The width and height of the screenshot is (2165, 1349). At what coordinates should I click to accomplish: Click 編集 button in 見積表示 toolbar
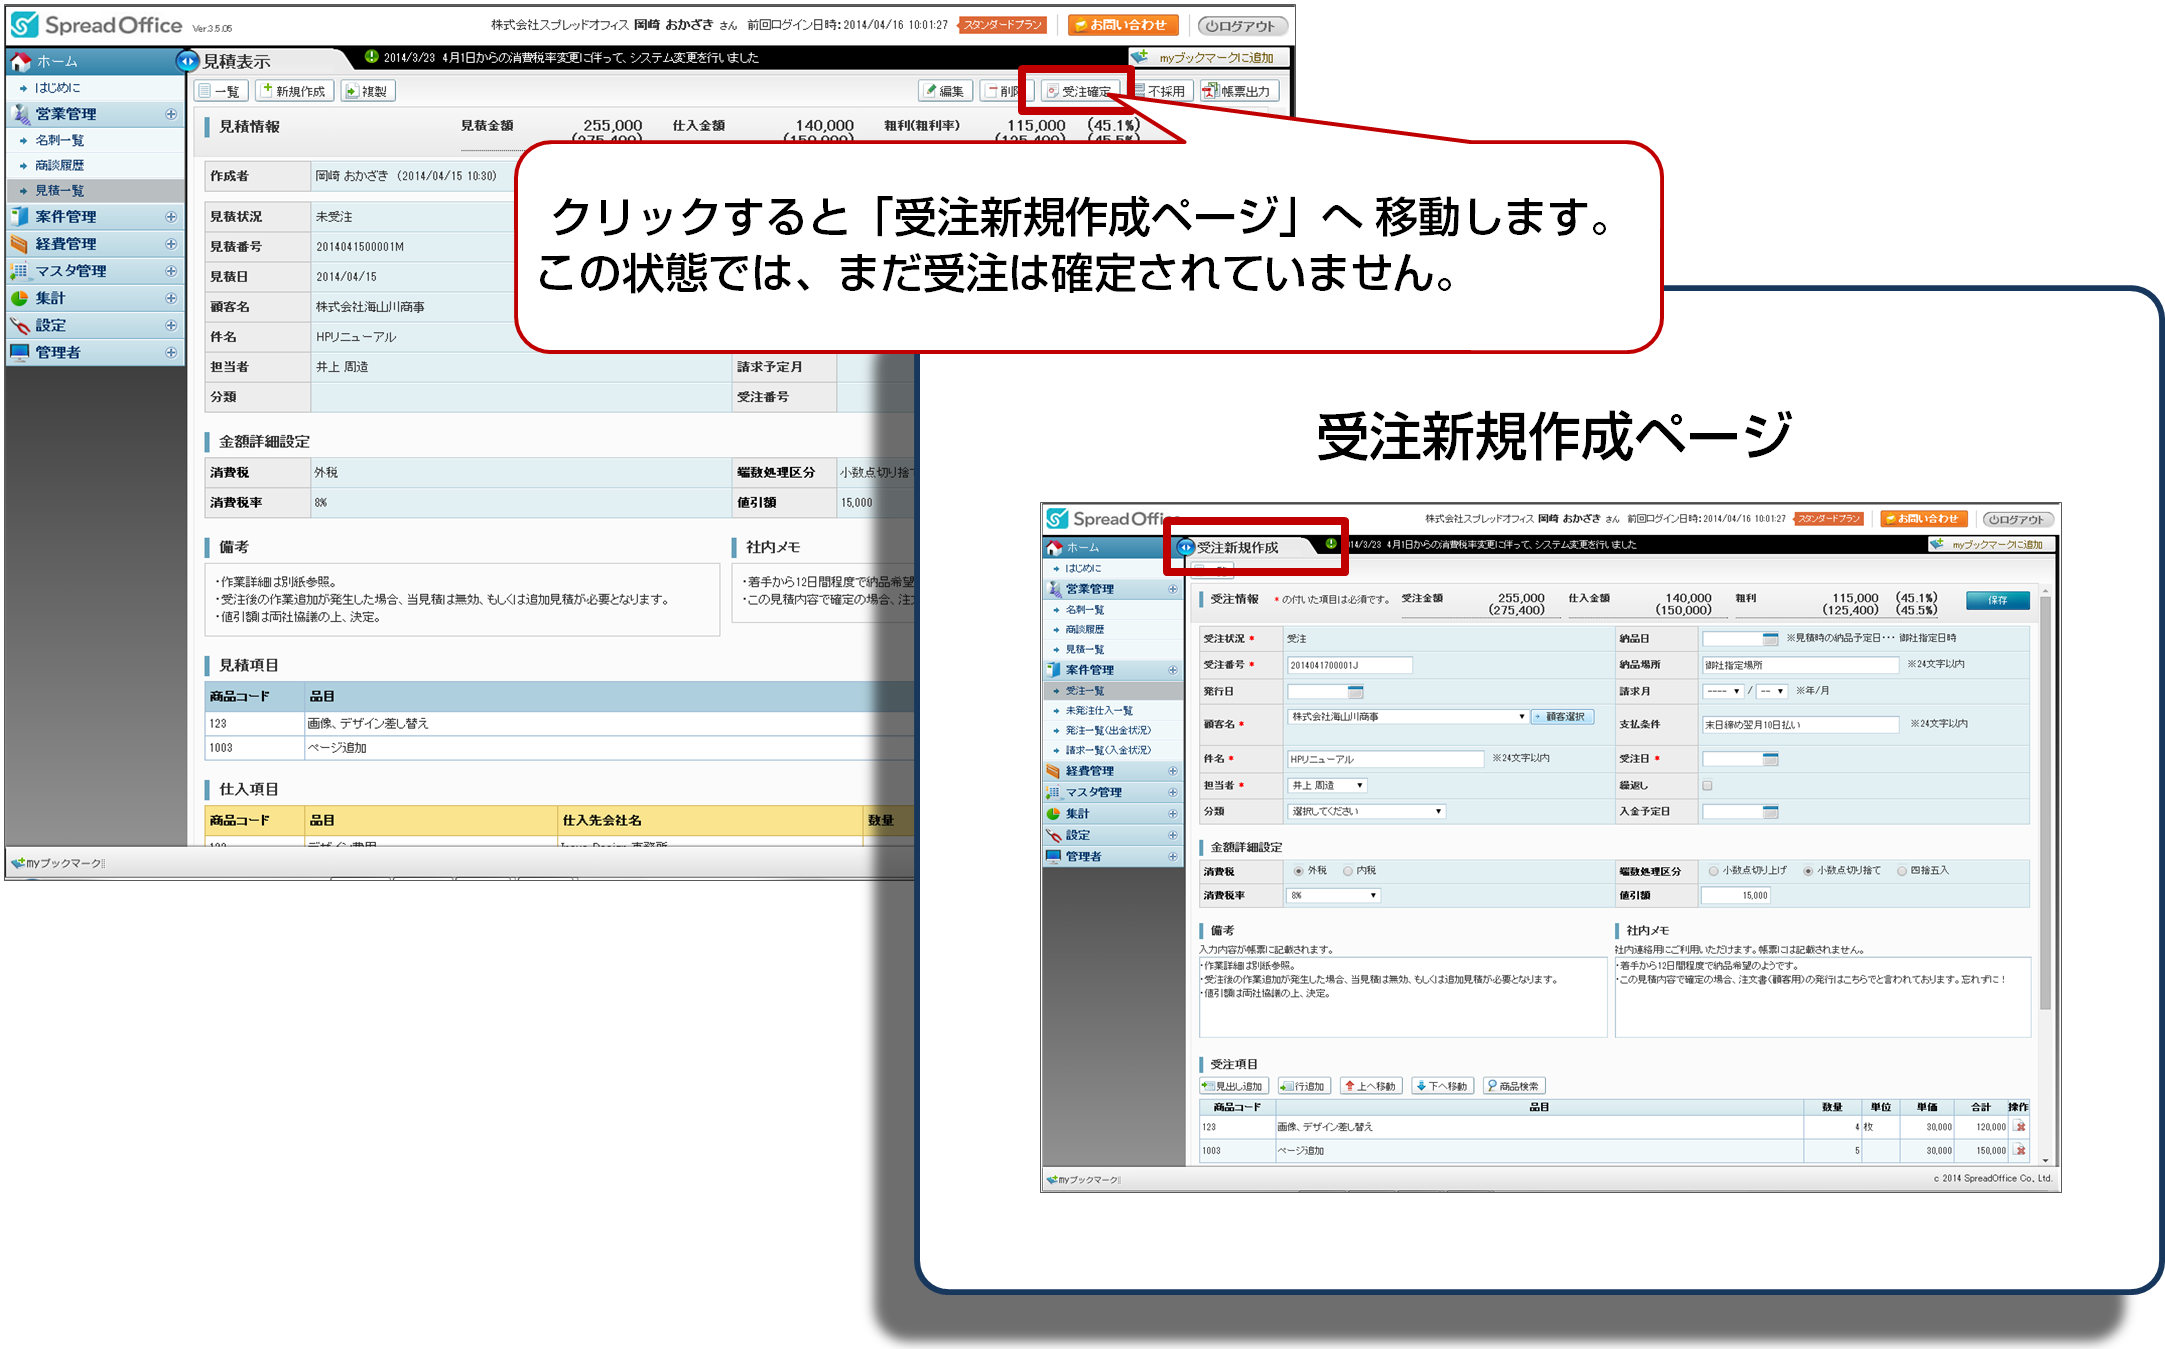point(944,91)
